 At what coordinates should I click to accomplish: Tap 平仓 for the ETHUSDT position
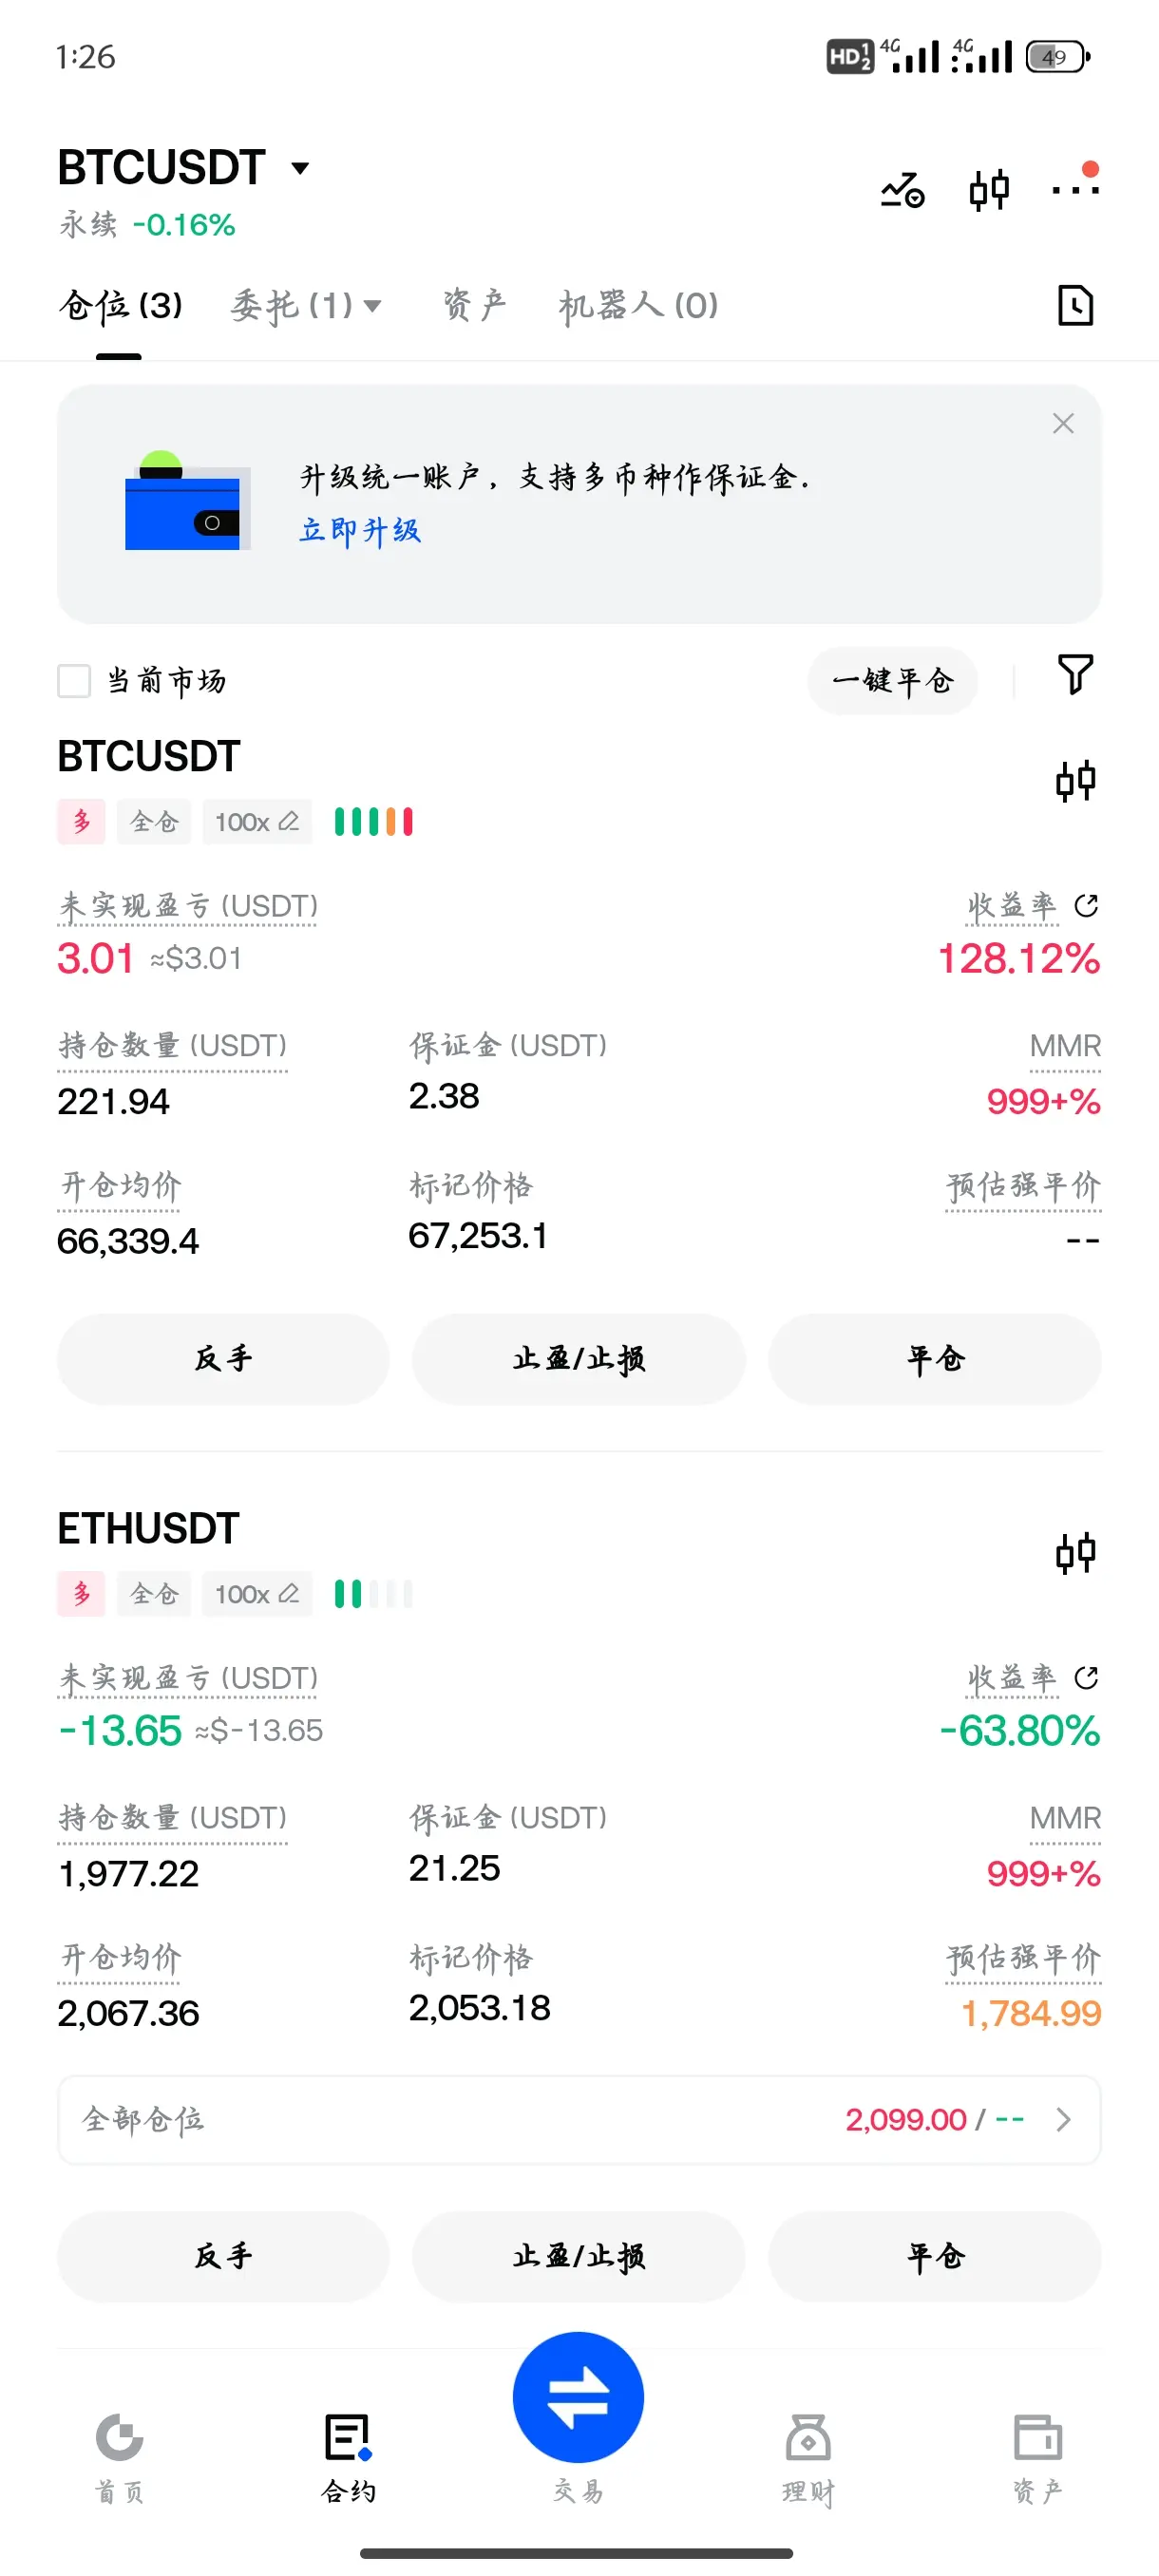934,2256
